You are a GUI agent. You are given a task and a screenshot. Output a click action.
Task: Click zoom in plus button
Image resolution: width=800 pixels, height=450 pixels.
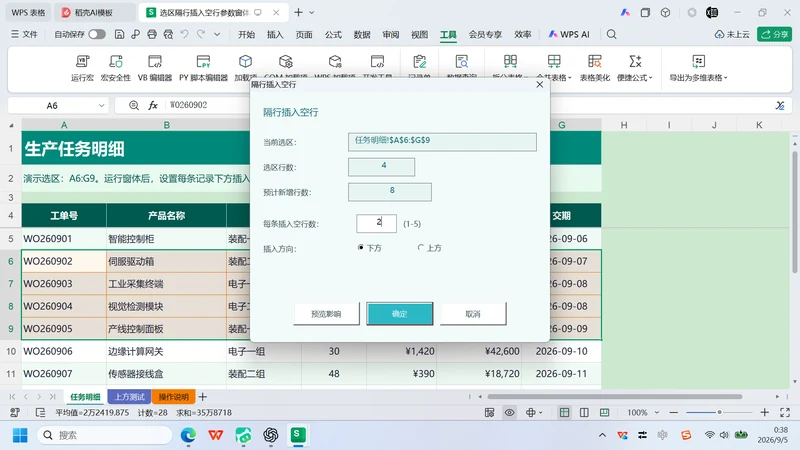[764, 412]
